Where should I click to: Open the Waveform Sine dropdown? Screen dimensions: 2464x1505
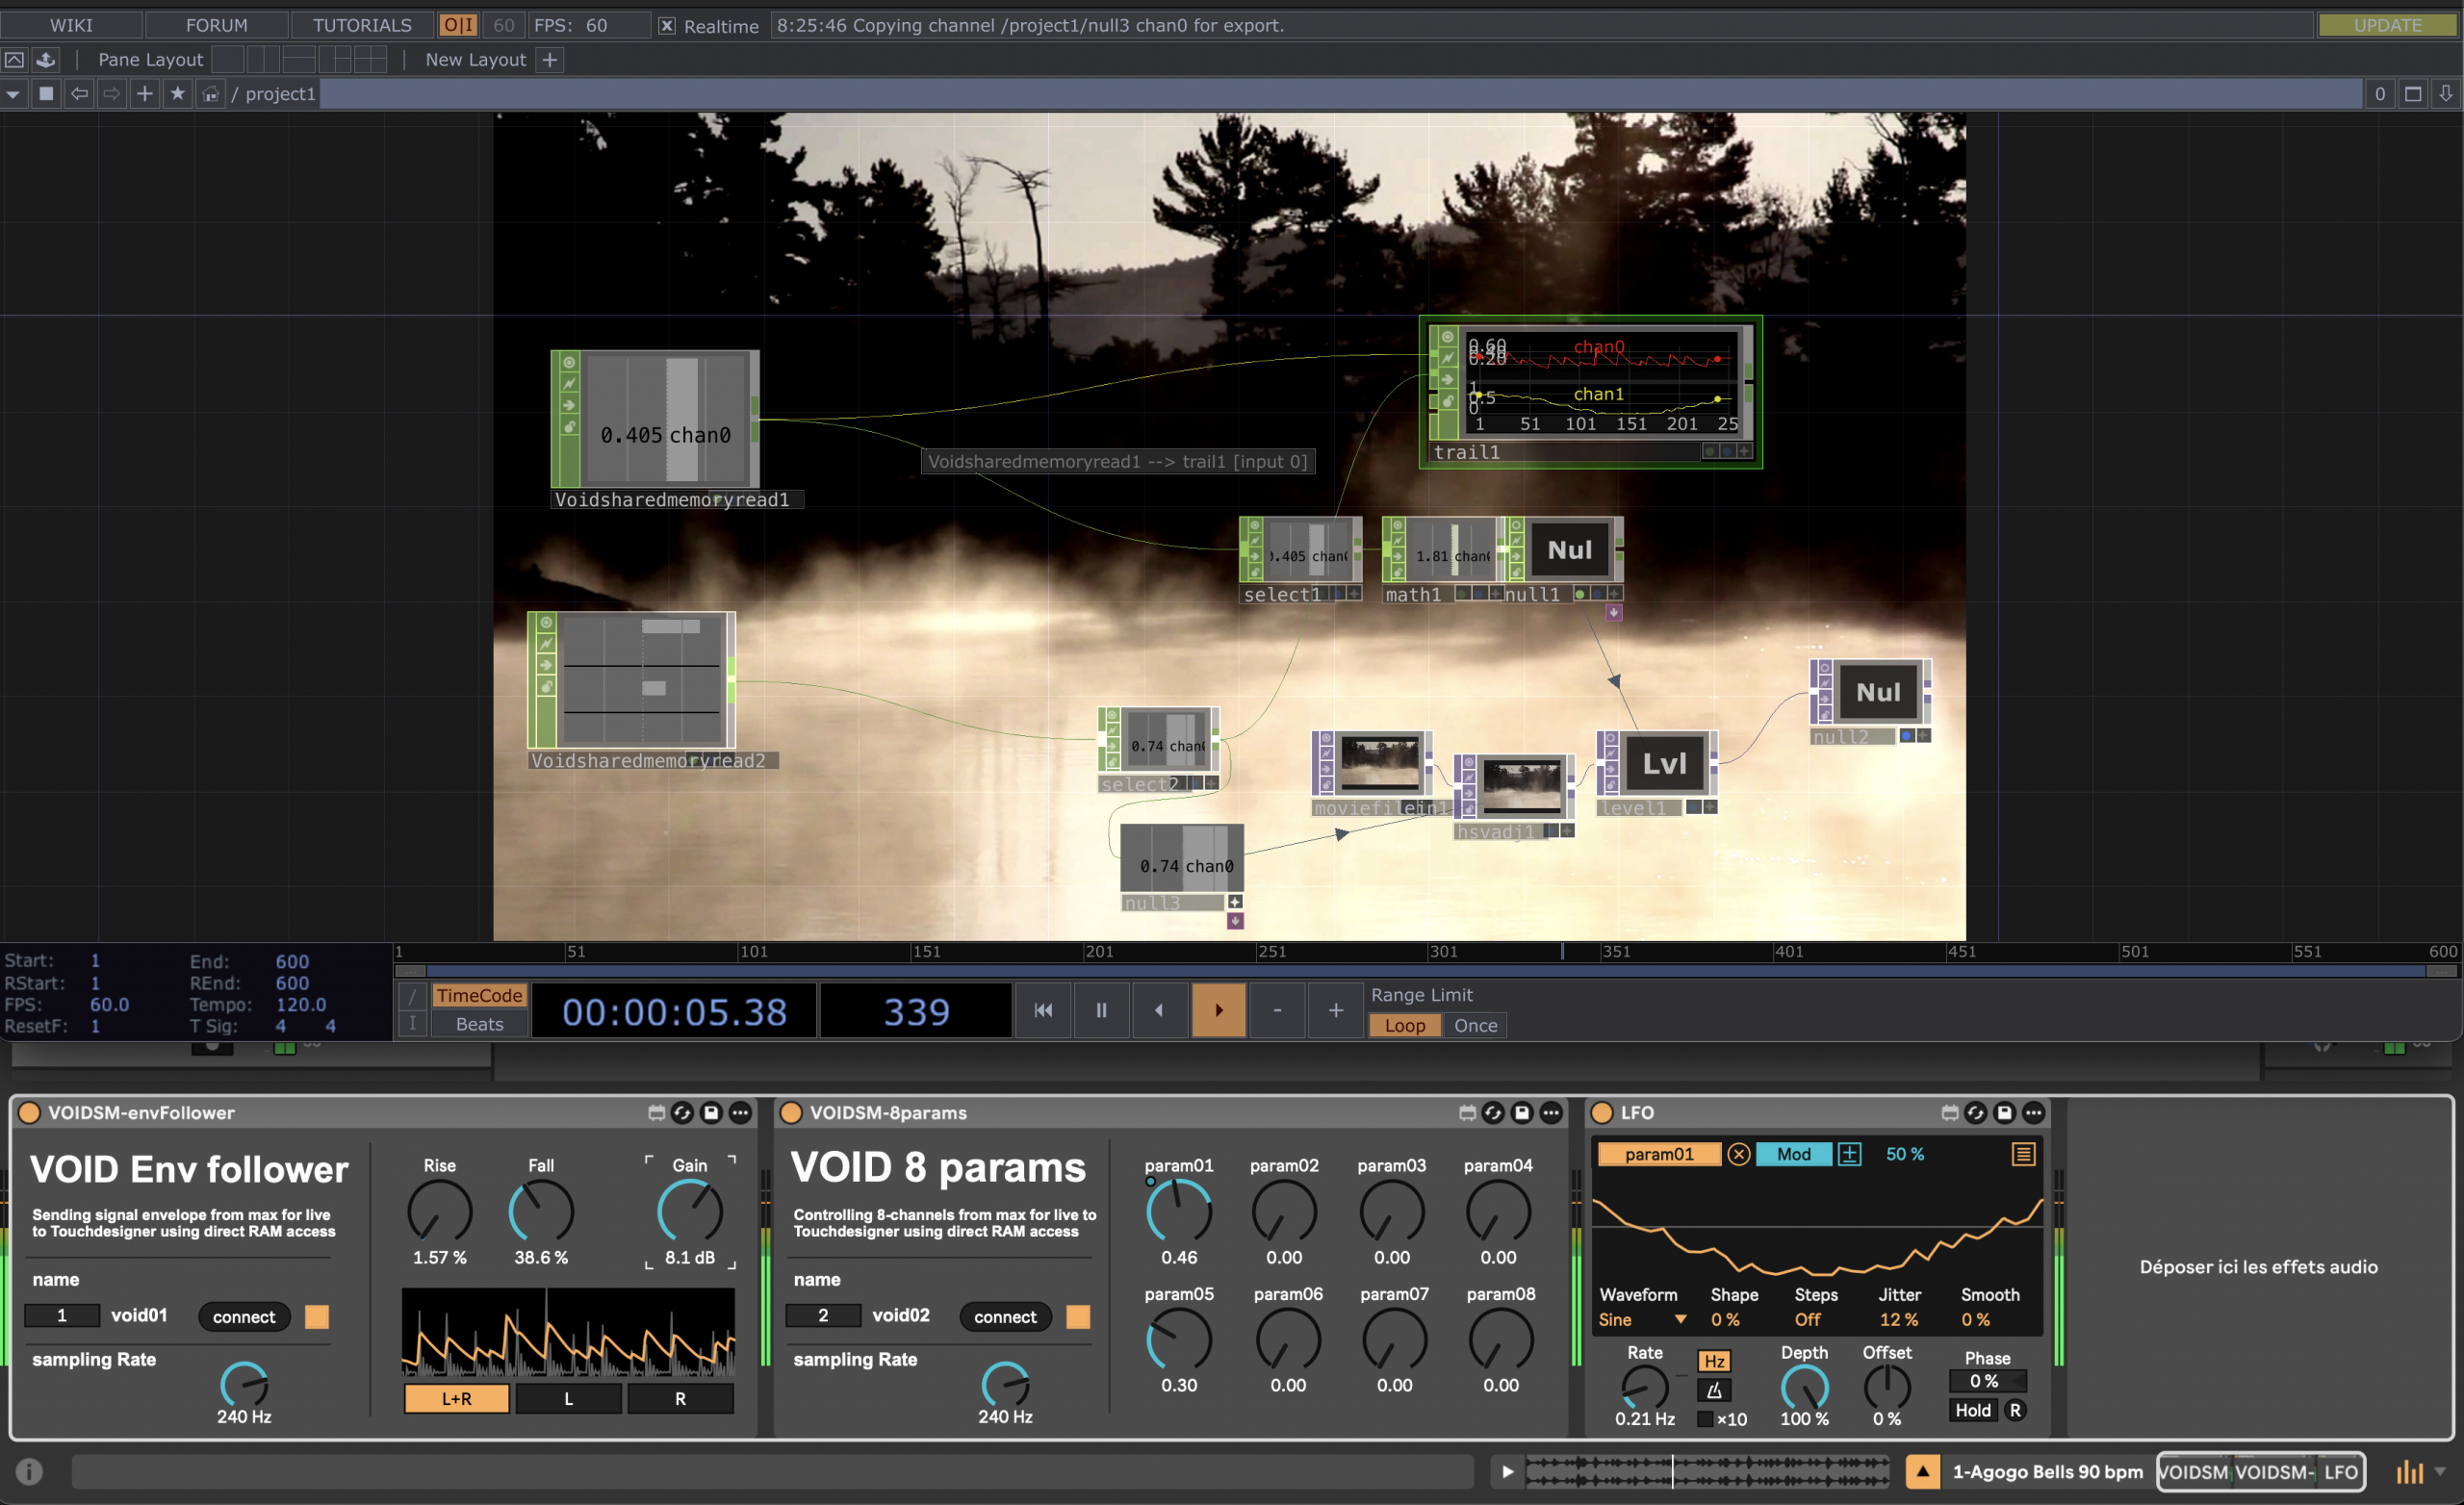(x=1680, y=1319)
